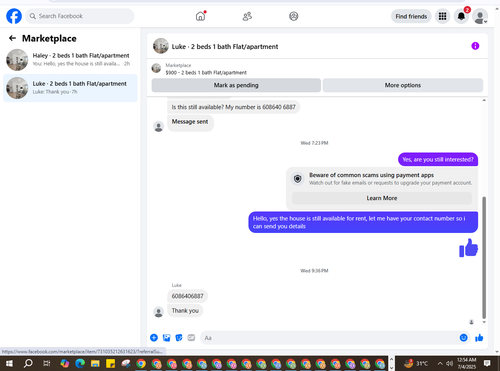Open More options
500x371 pixels.
(403, 85)
